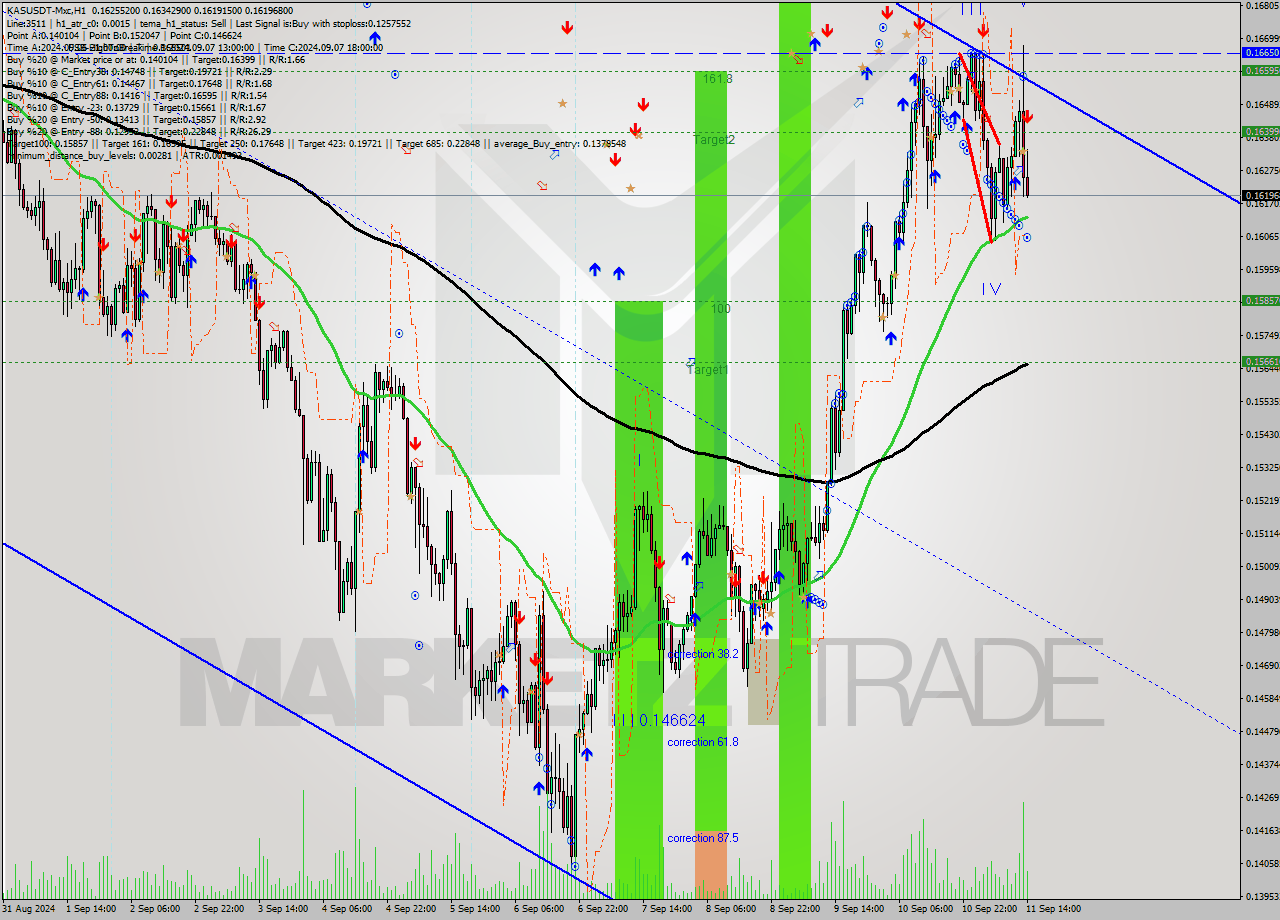Click the 'correction 87.5' label

pos(703,838)
